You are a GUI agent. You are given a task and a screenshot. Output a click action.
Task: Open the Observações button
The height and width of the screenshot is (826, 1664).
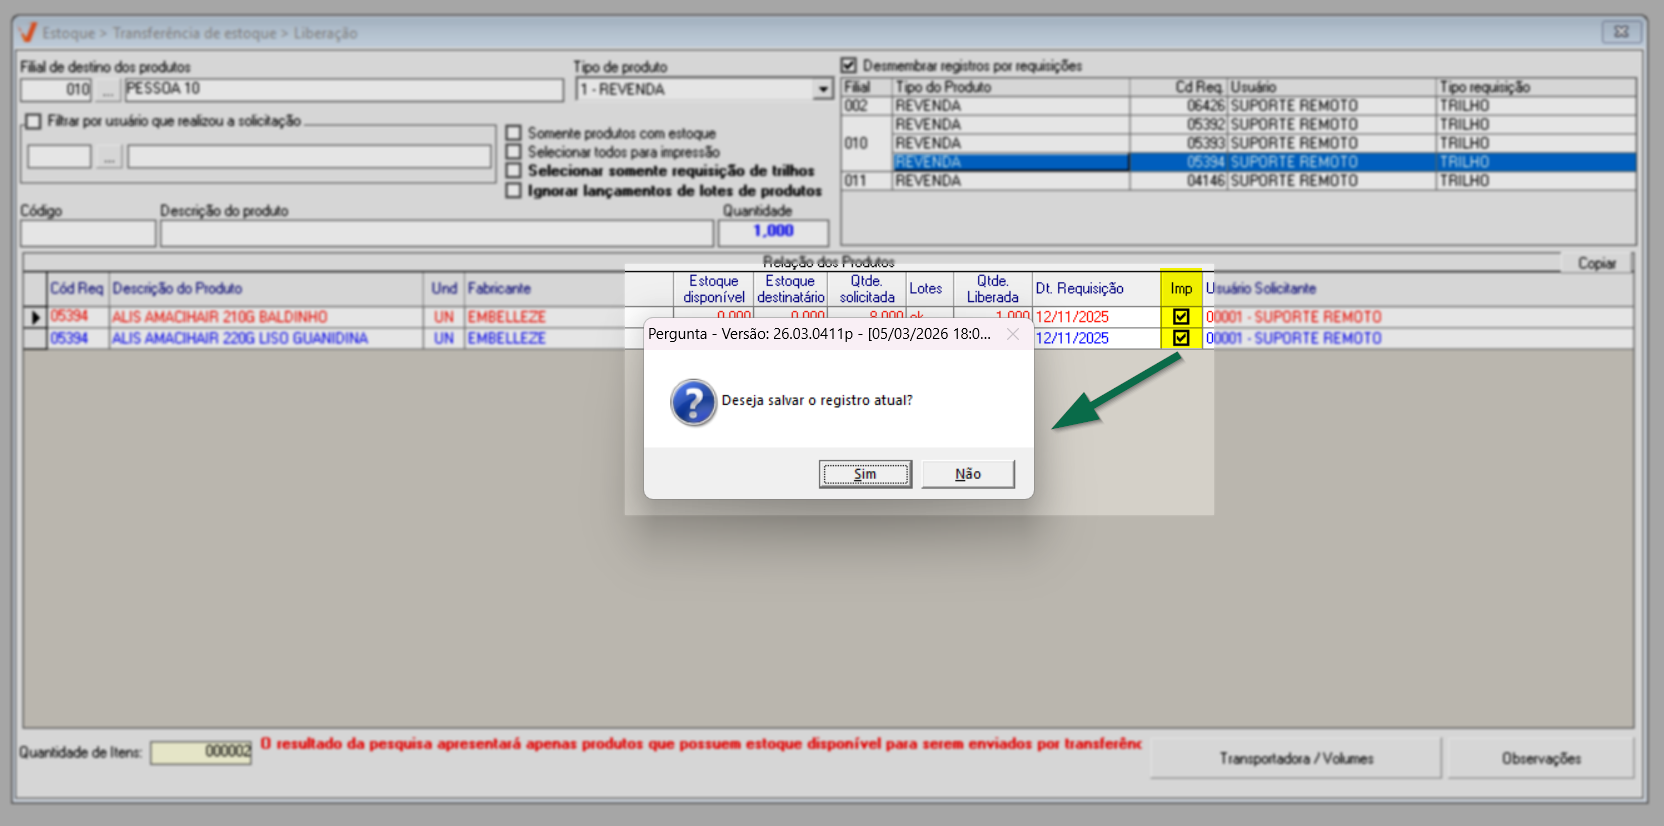[x=1541, y=758]
